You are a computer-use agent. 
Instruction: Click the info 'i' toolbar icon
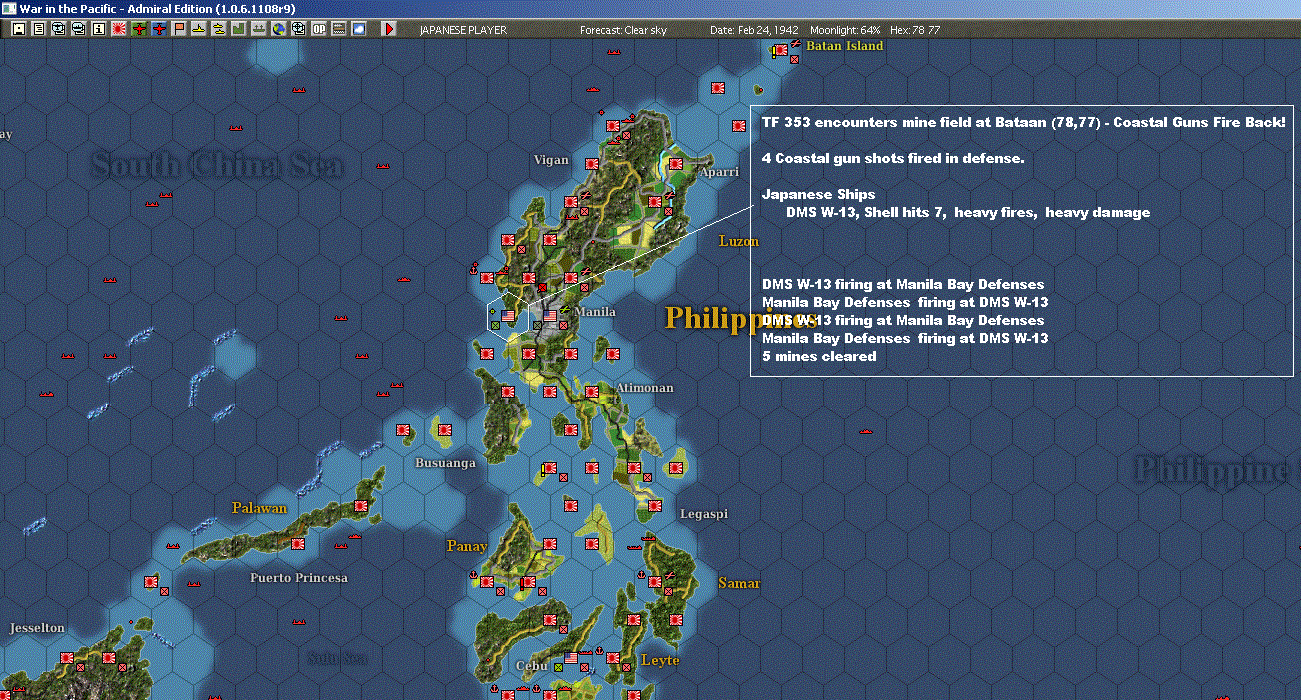pos(98,29)
